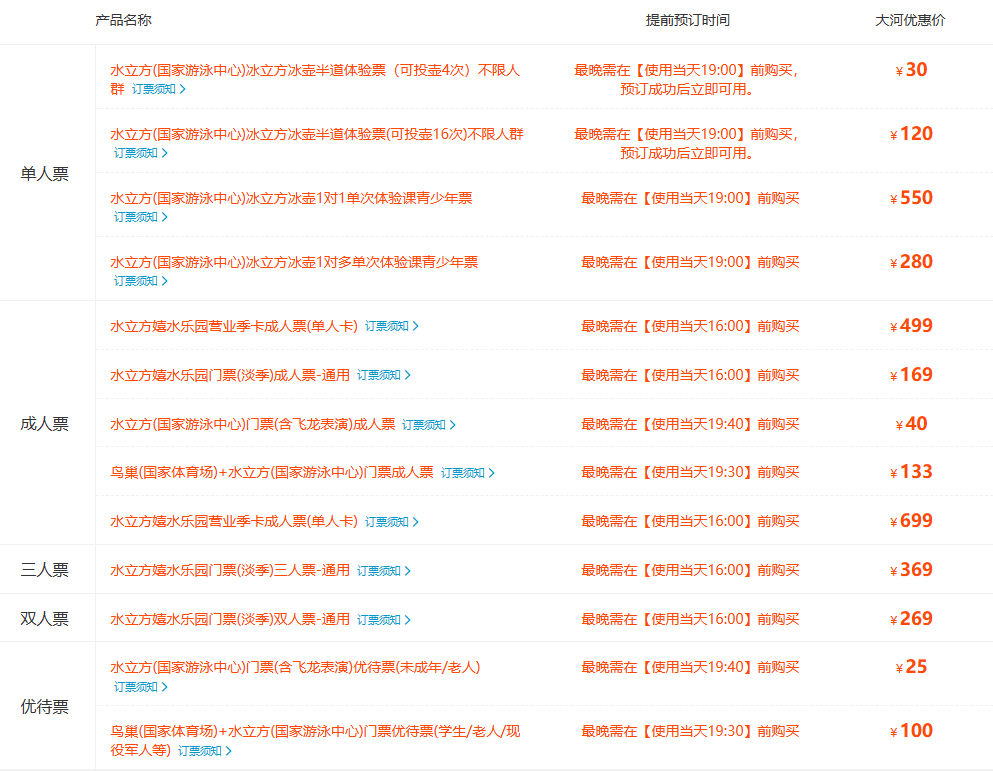Screen dimensions: 993x771
Task: Open the 嬉水乐园门票(淡季)双人票-通用 link
Action: point(230,619)
